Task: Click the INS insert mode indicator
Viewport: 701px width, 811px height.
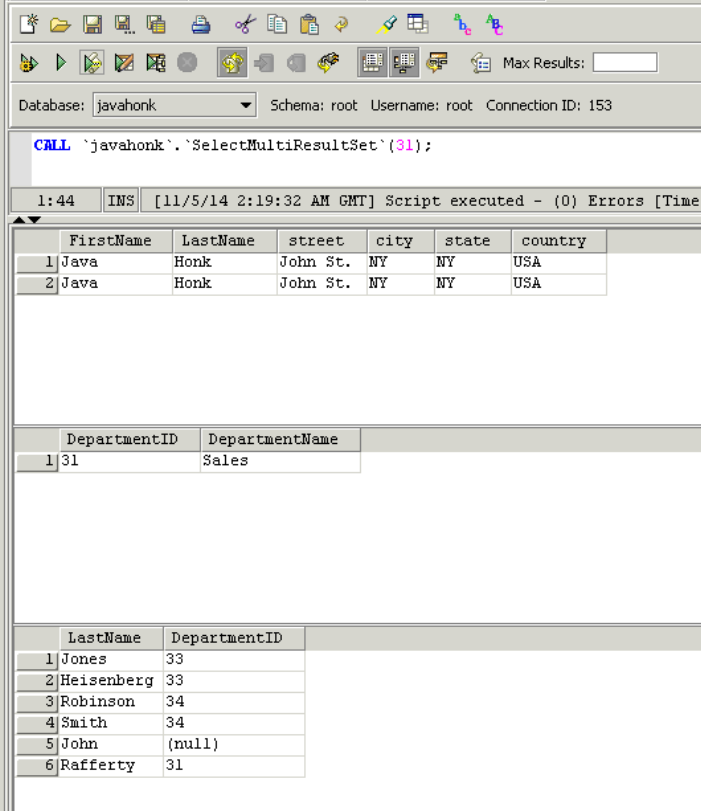Action: (x=121, y=200)
